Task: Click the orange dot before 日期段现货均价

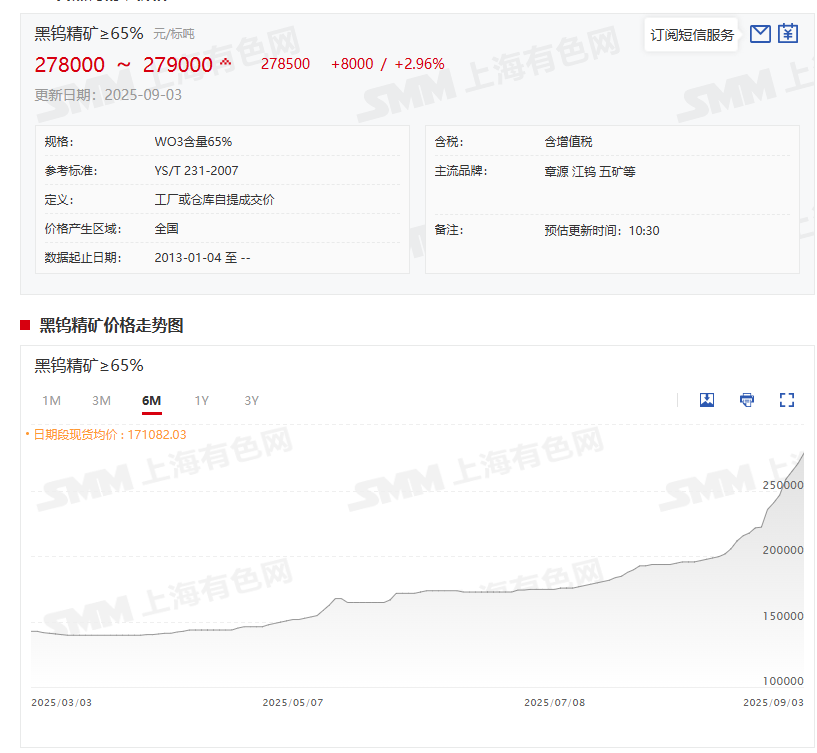Action: click(x=27, y=435)
